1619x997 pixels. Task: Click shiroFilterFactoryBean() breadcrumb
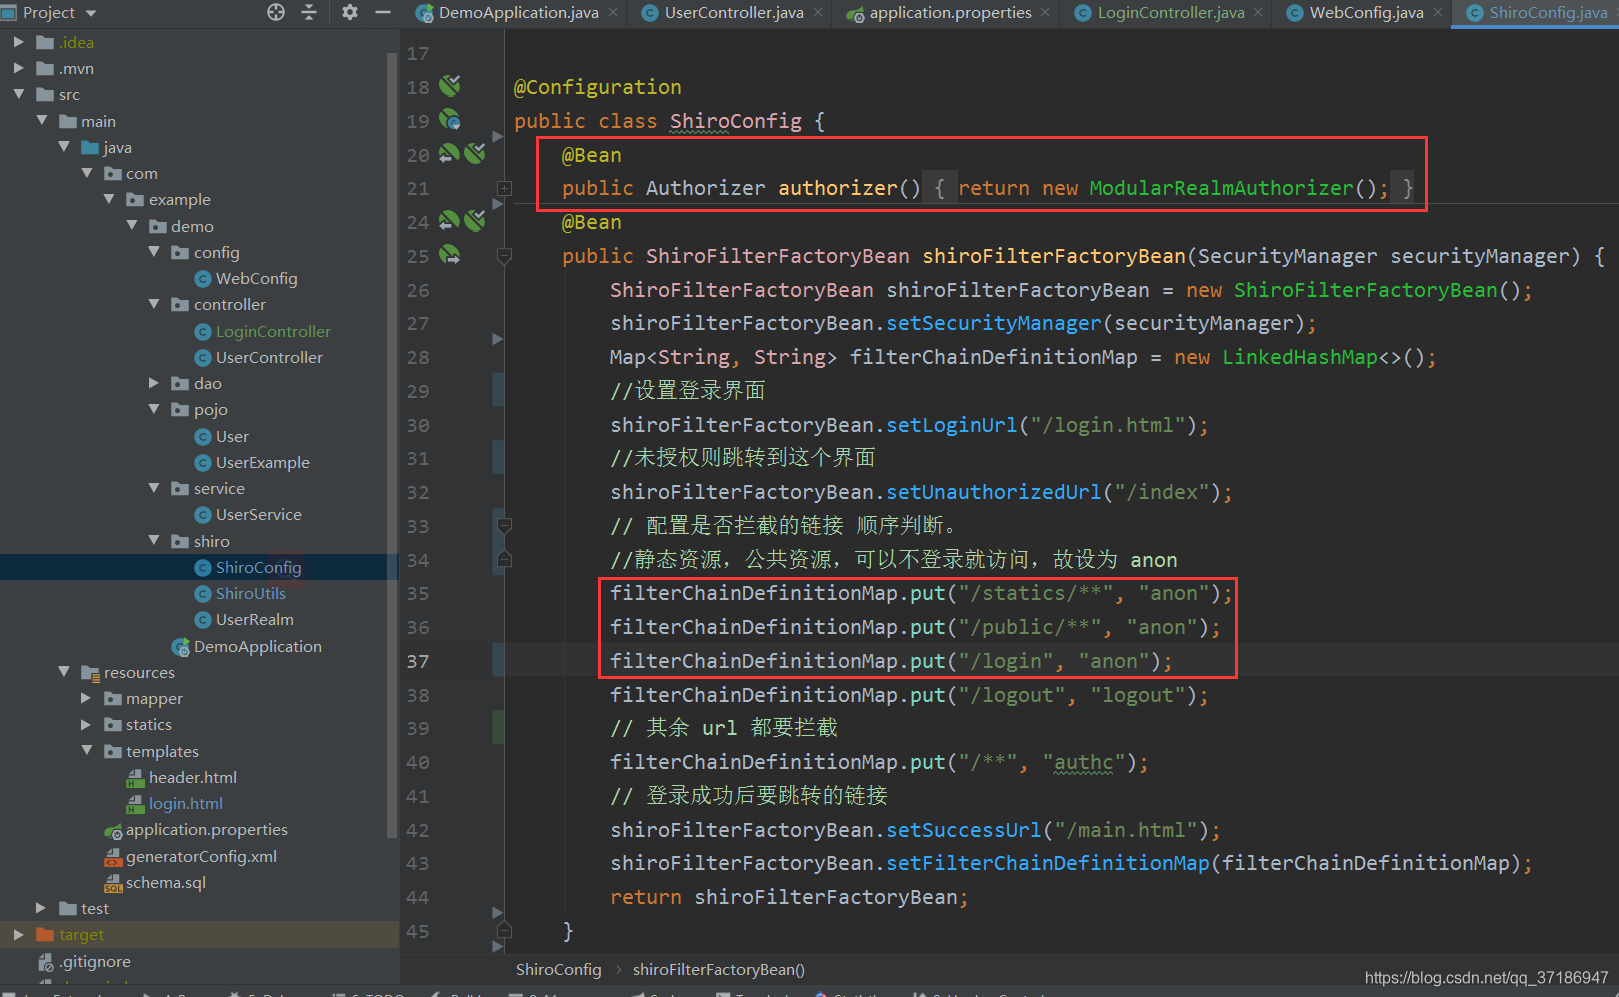[718, 969]
